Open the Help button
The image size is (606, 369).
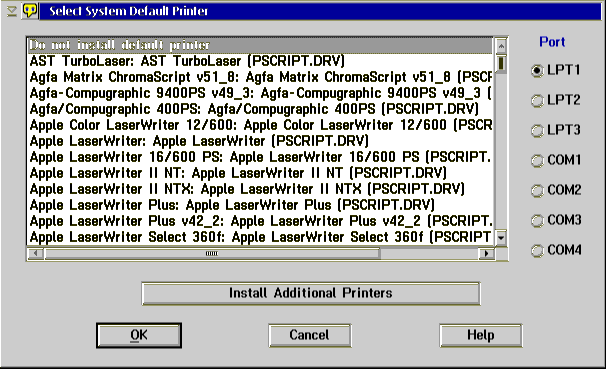point(480,335)
